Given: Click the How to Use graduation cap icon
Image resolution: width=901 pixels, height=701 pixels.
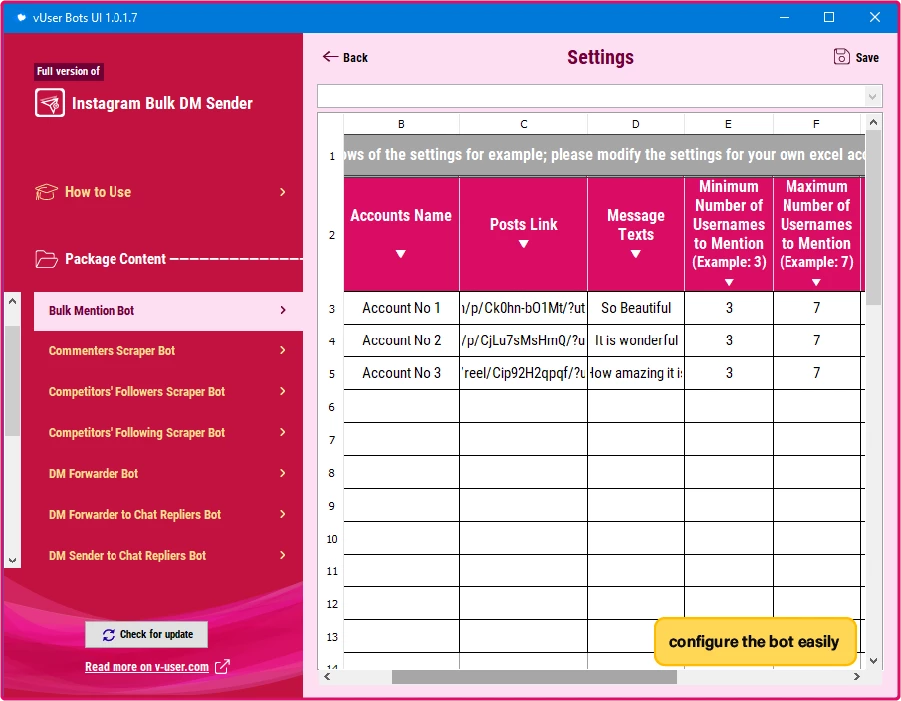Looking at the screenshot, I should [x=46, y=191].
